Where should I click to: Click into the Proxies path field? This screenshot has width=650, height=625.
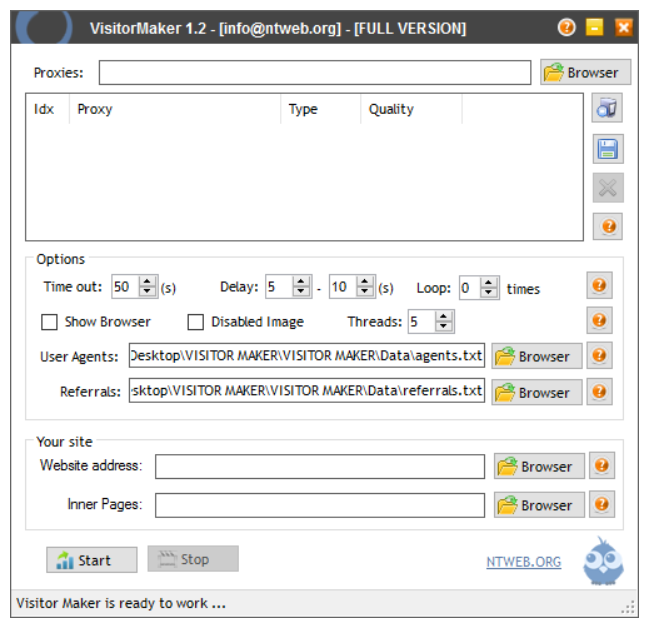click(x=315, y=72)
